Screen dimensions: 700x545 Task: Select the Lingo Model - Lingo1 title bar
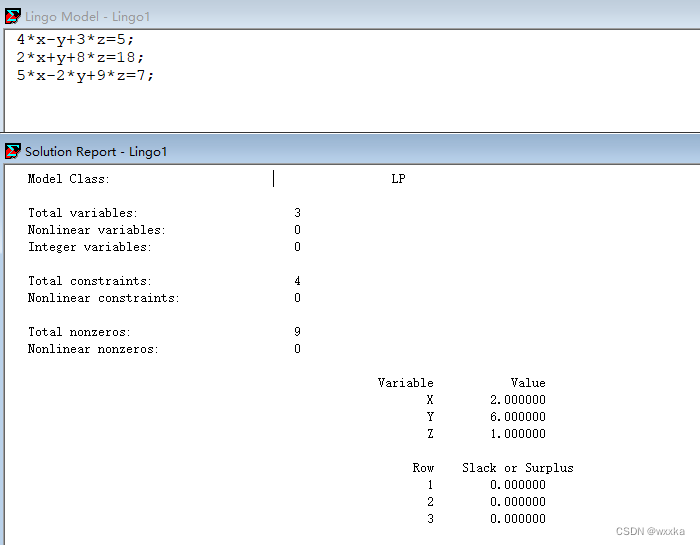coord(350,16)
